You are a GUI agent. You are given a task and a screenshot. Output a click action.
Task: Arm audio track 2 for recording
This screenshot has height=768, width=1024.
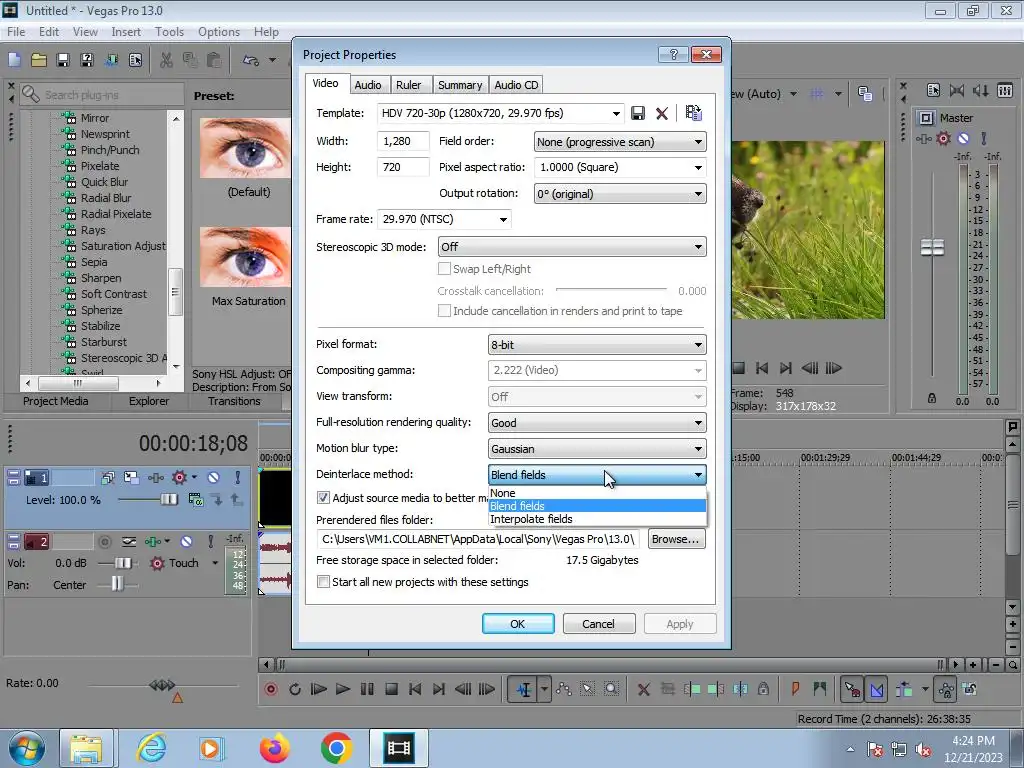click(x=104, y=541)
